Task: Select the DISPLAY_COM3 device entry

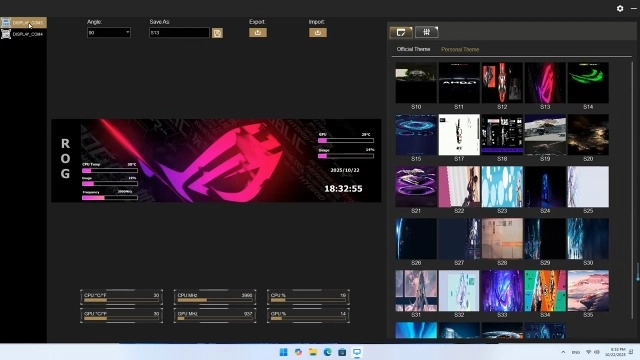Action: (x=23, y=22)
